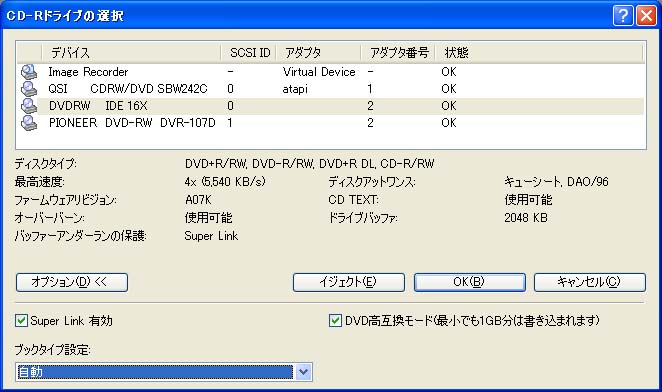Toggle the DVD高互換モード checkbox
The height and width of the screenshot is (392, 662).
point(335,321)
